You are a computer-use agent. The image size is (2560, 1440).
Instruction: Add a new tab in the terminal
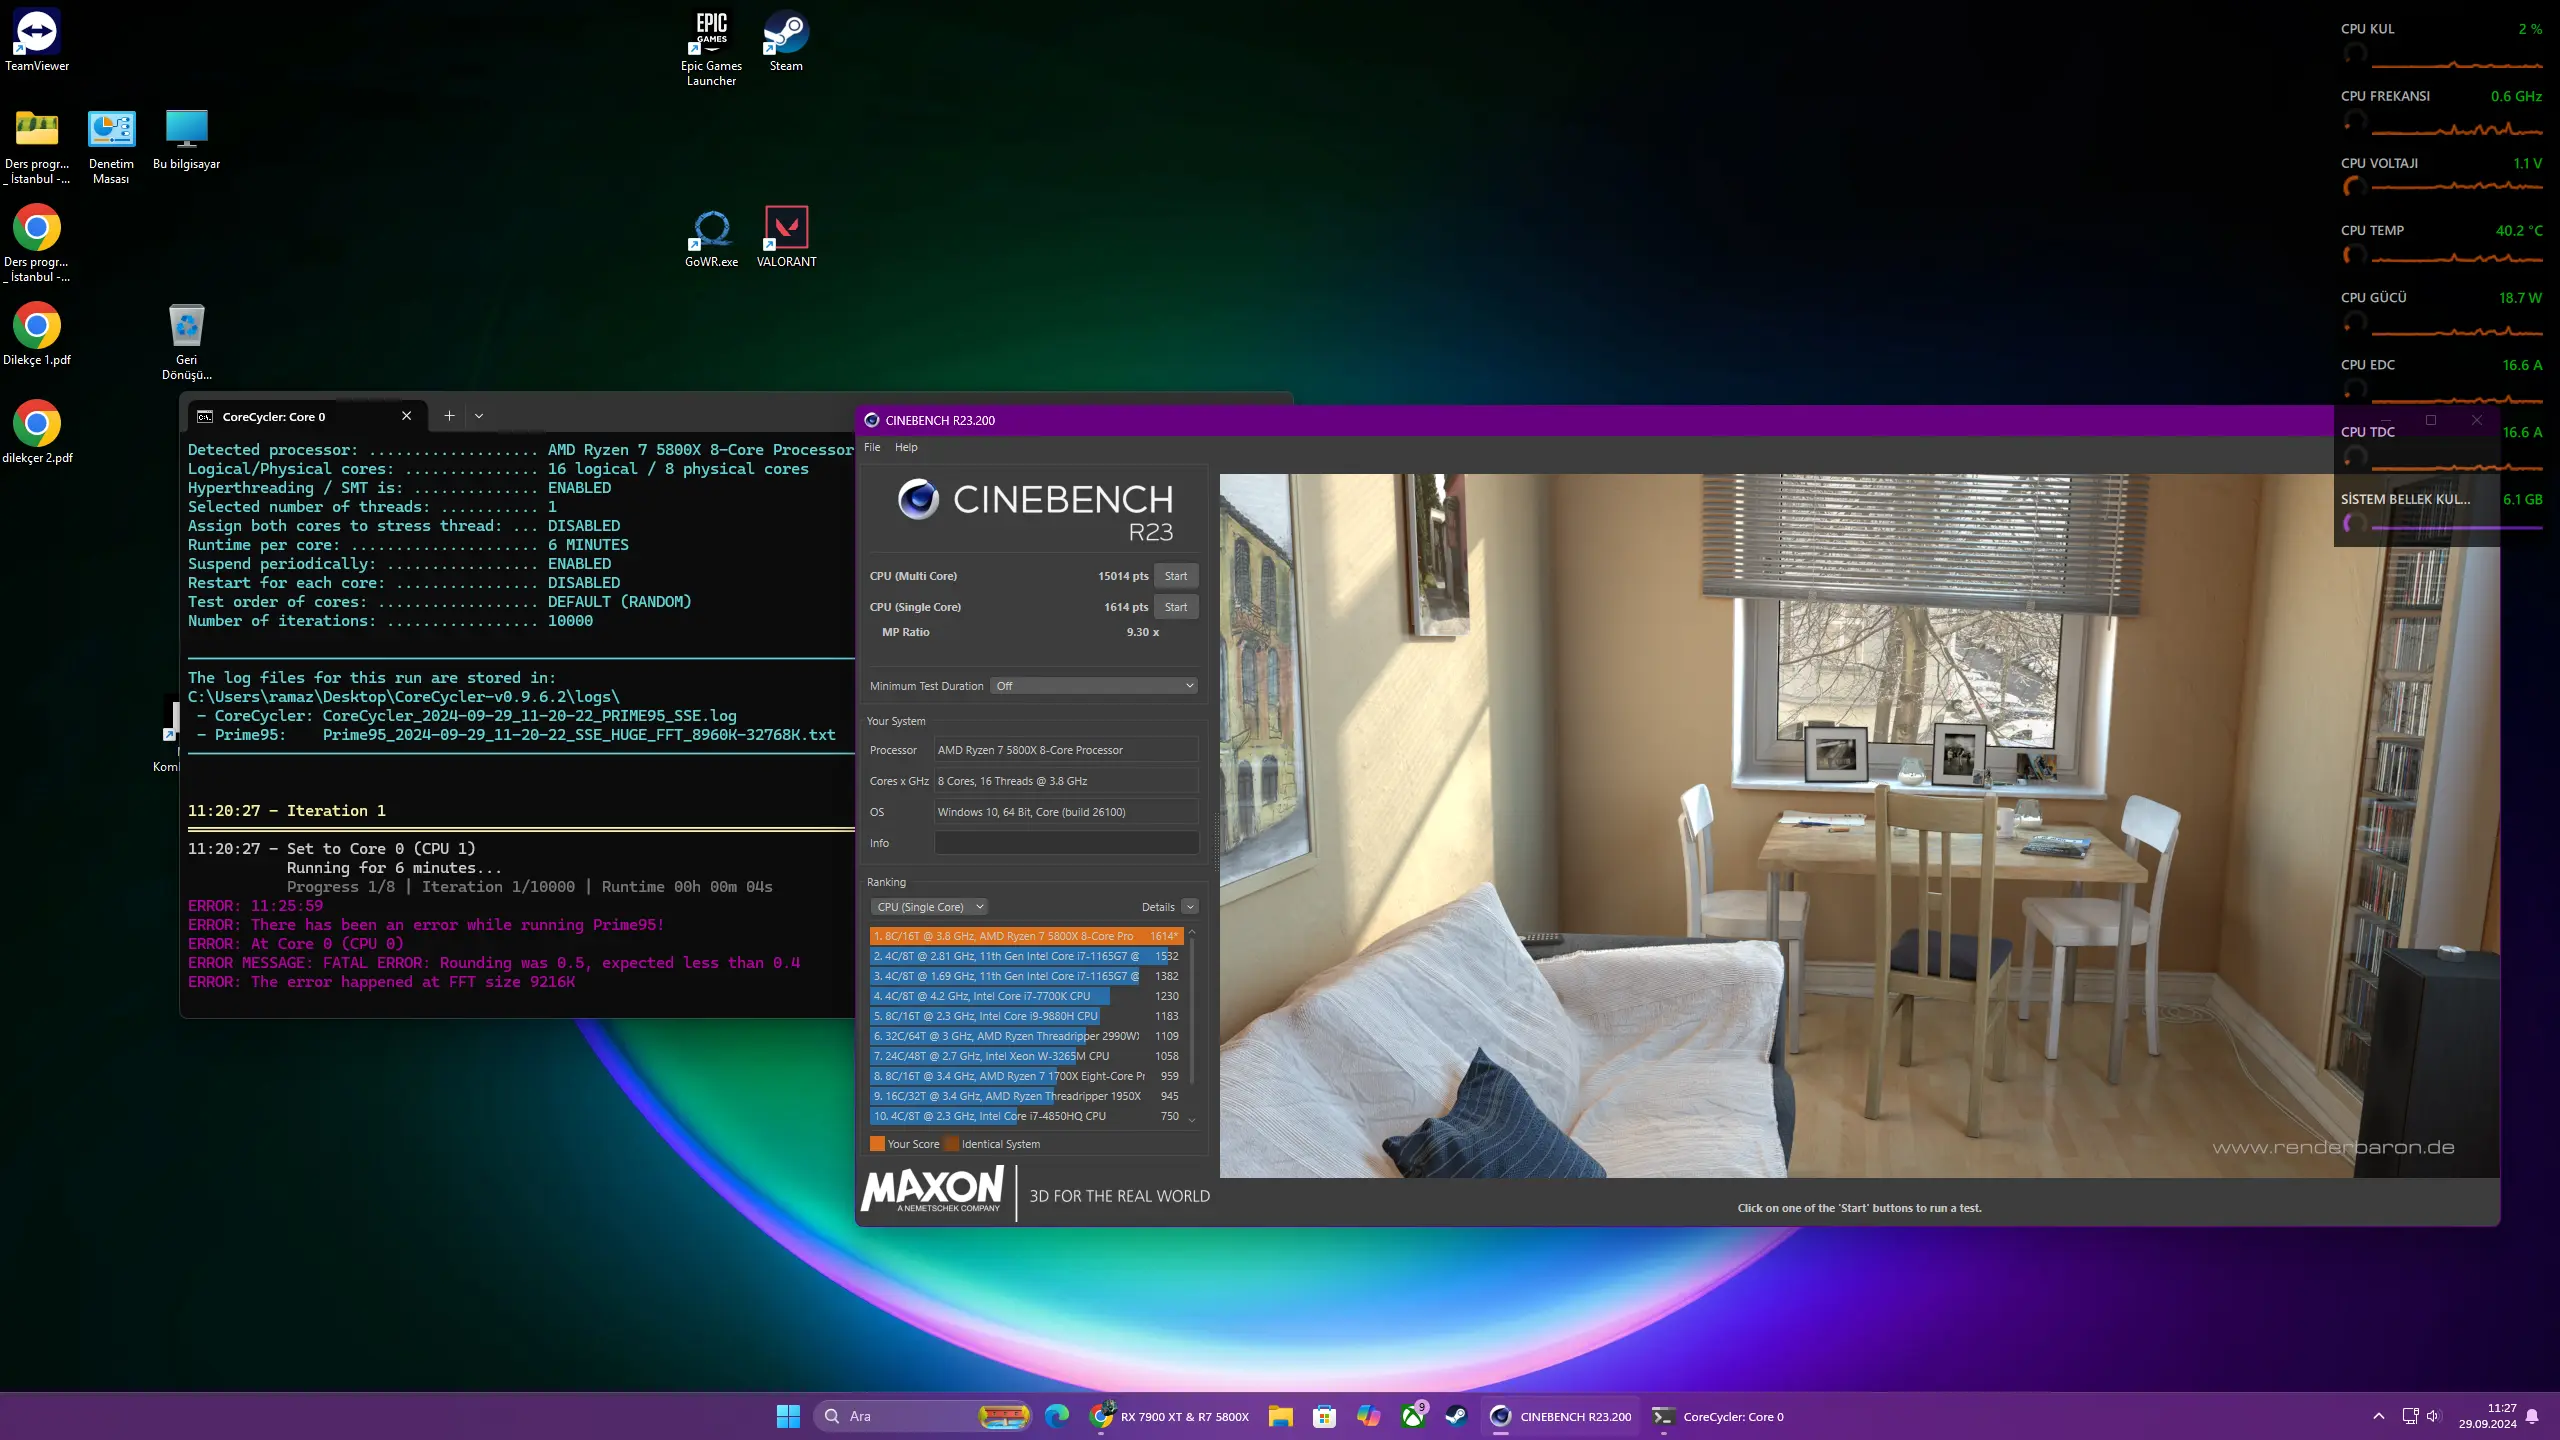(449, 416)
